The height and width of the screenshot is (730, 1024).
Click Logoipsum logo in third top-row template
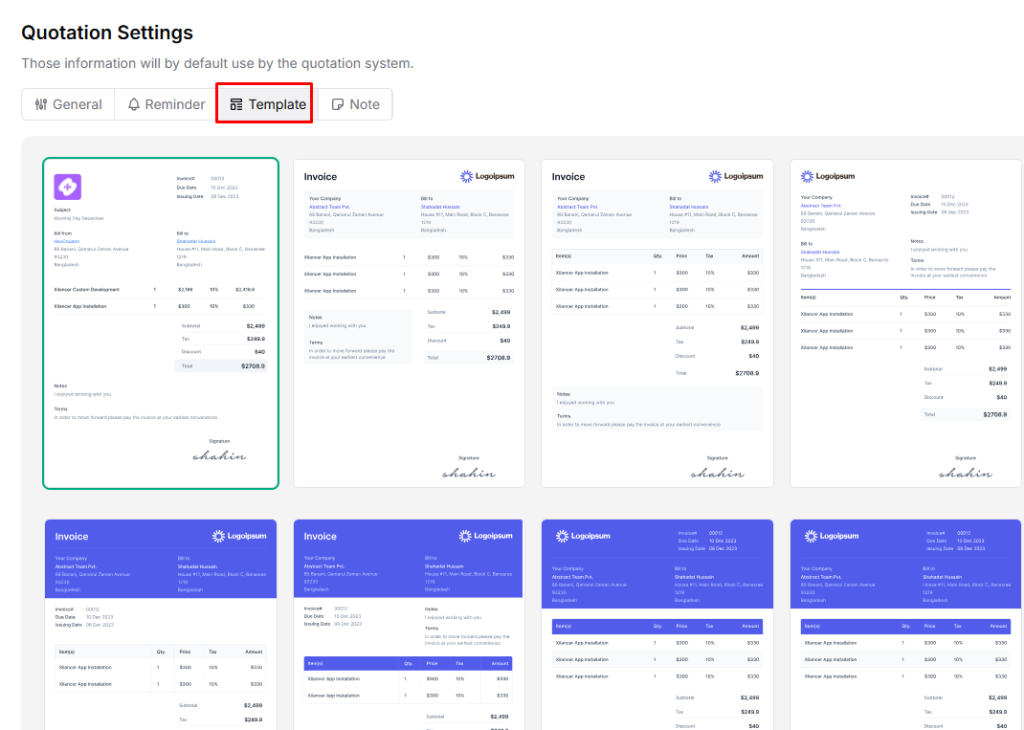pos(735,176)
